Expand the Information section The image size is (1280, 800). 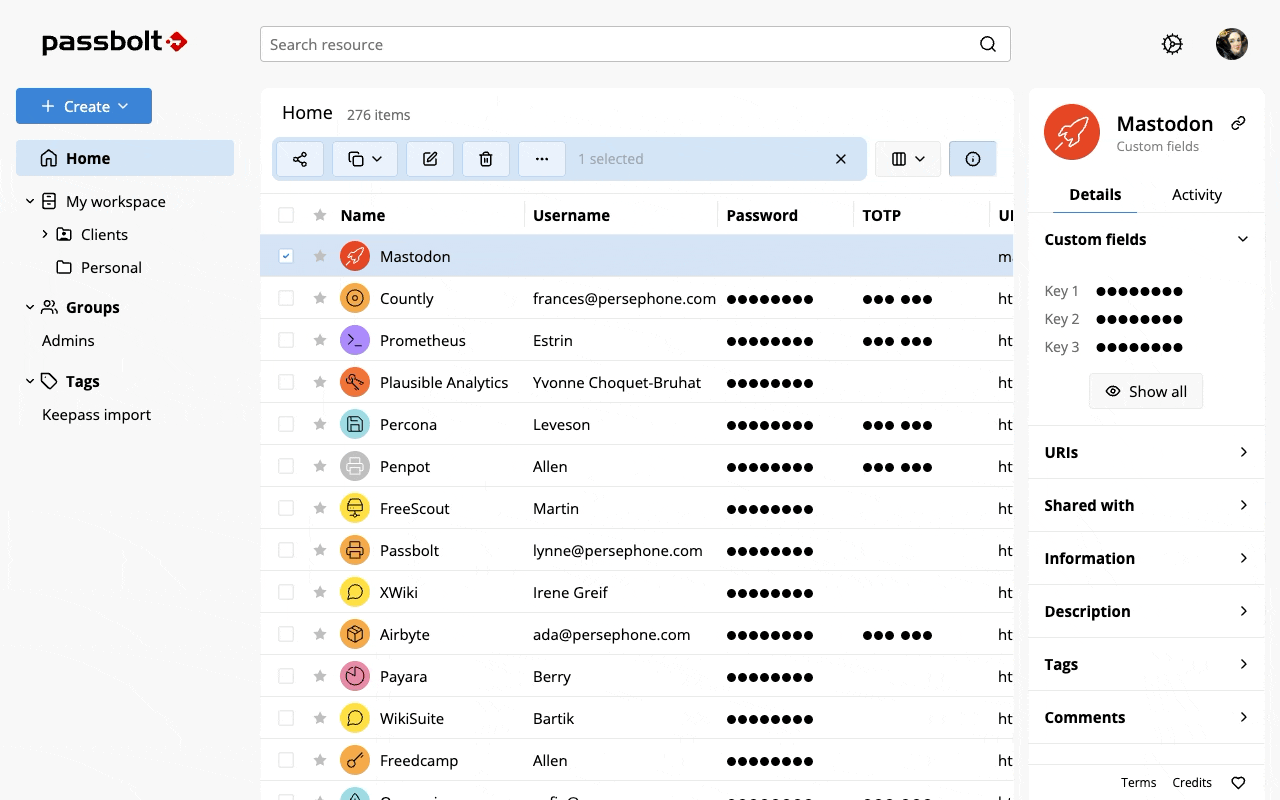1147,558
